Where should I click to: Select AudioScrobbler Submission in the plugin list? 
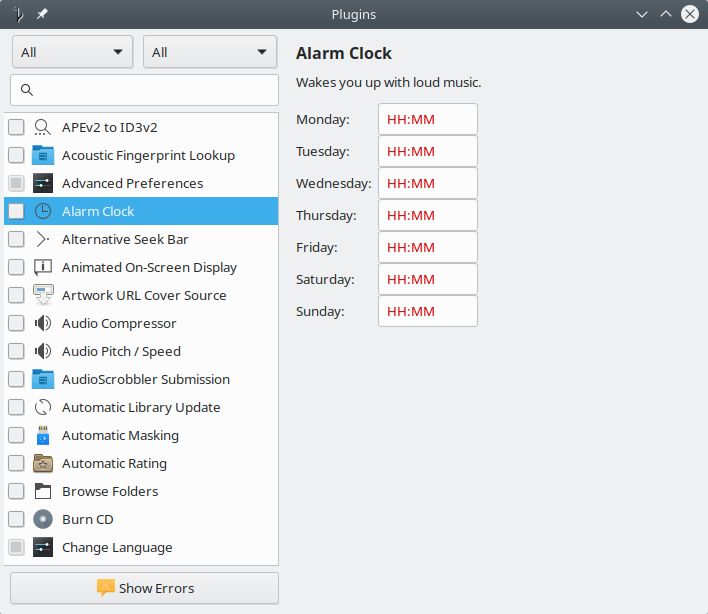coord(146,379)
